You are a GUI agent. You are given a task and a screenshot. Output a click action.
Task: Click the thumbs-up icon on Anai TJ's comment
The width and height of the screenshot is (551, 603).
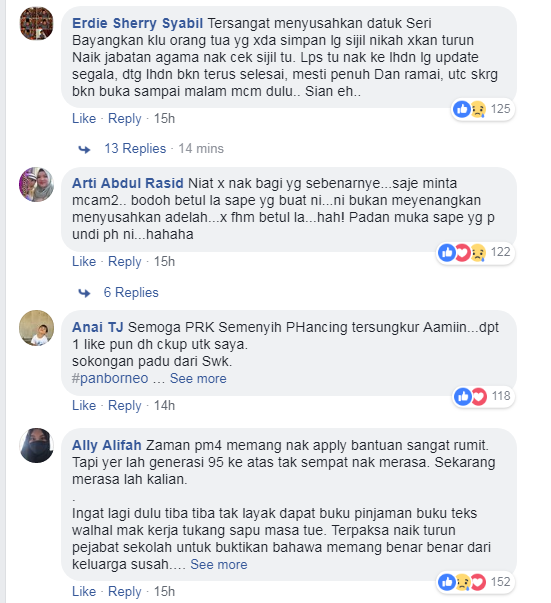[x=463, y=396]
